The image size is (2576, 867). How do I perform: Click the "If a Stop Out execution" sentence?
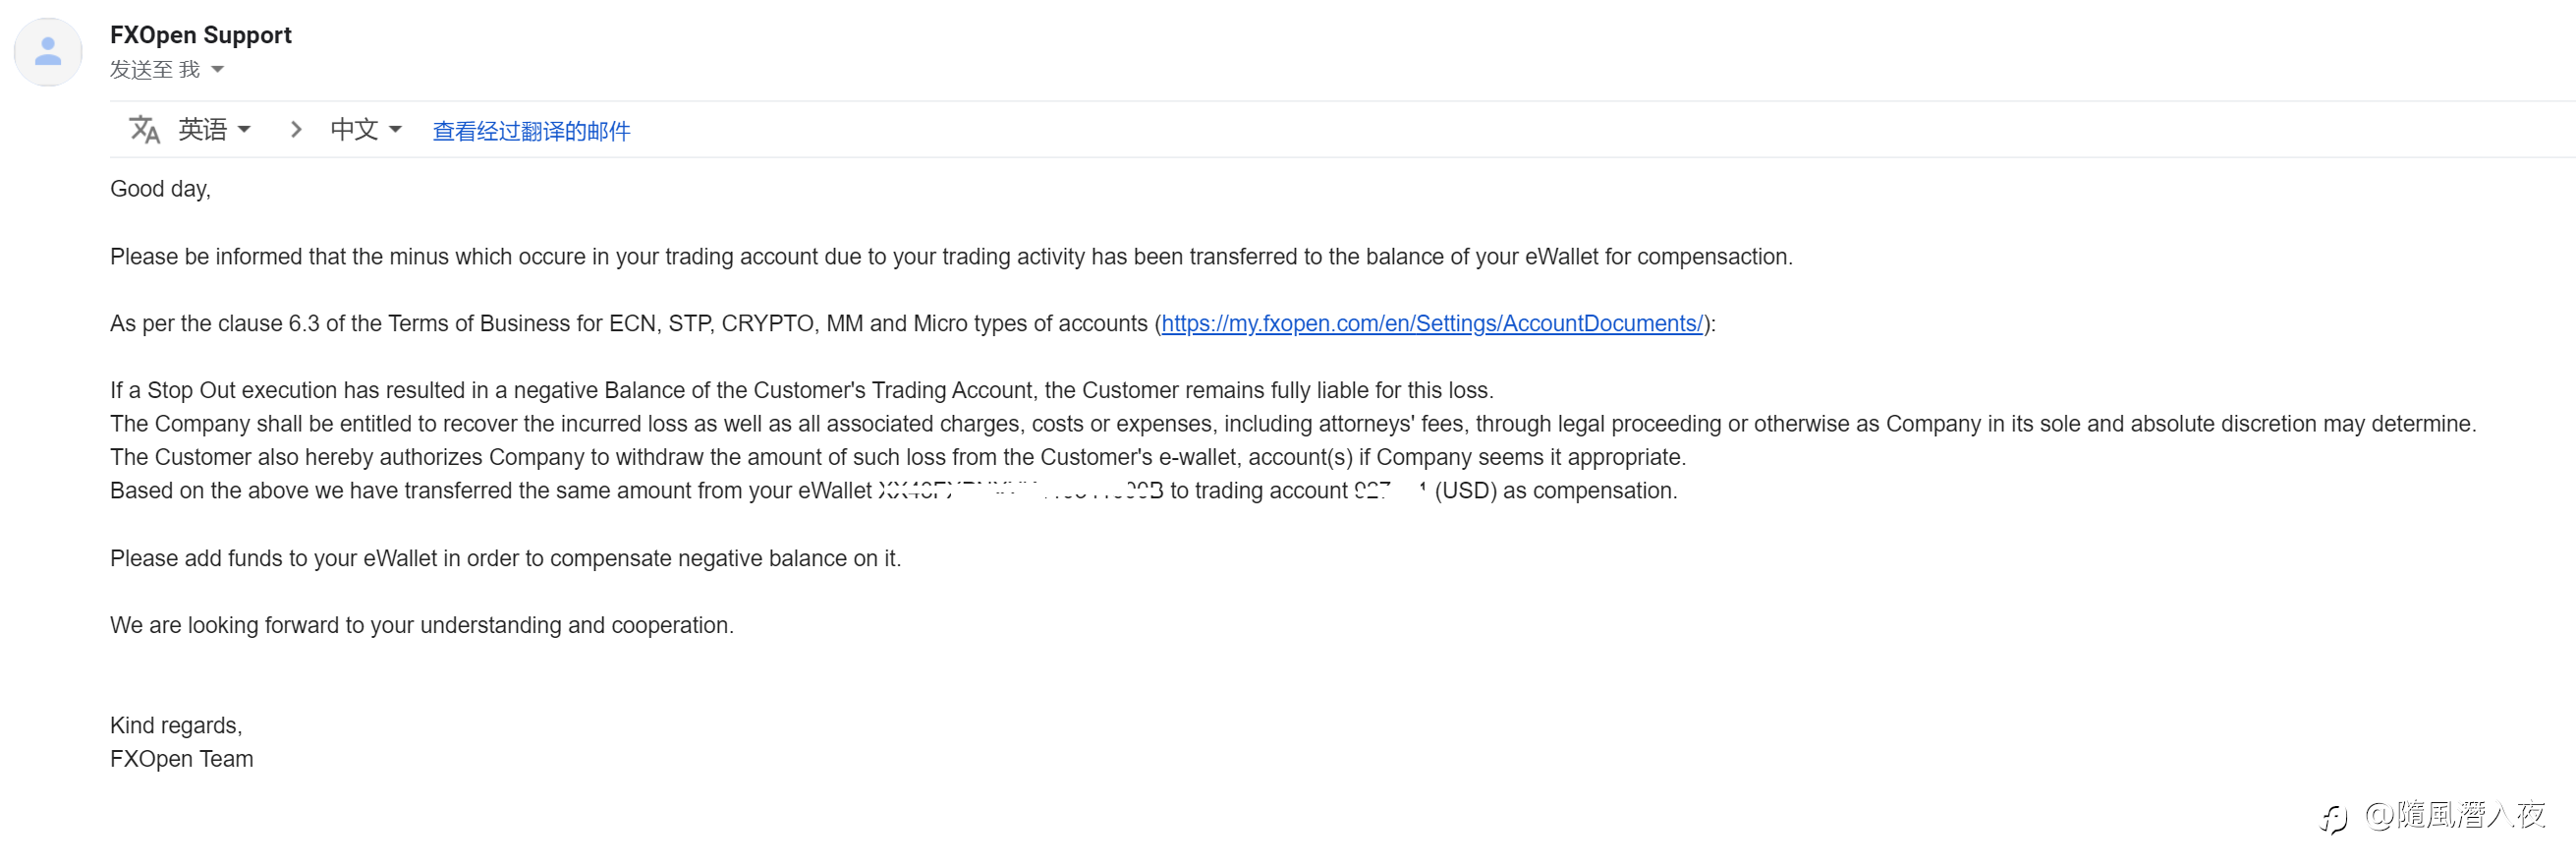(x=801, y=391)
